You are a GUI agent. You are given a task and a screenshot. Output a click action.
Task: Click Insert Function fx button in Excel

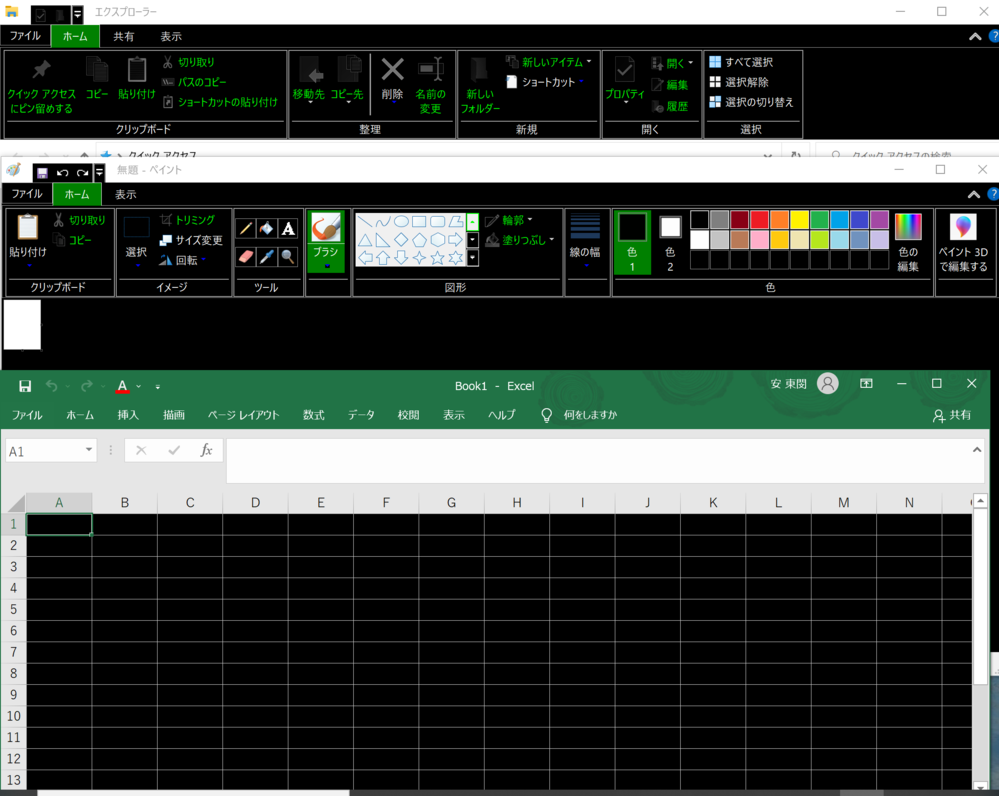[206, 451]
